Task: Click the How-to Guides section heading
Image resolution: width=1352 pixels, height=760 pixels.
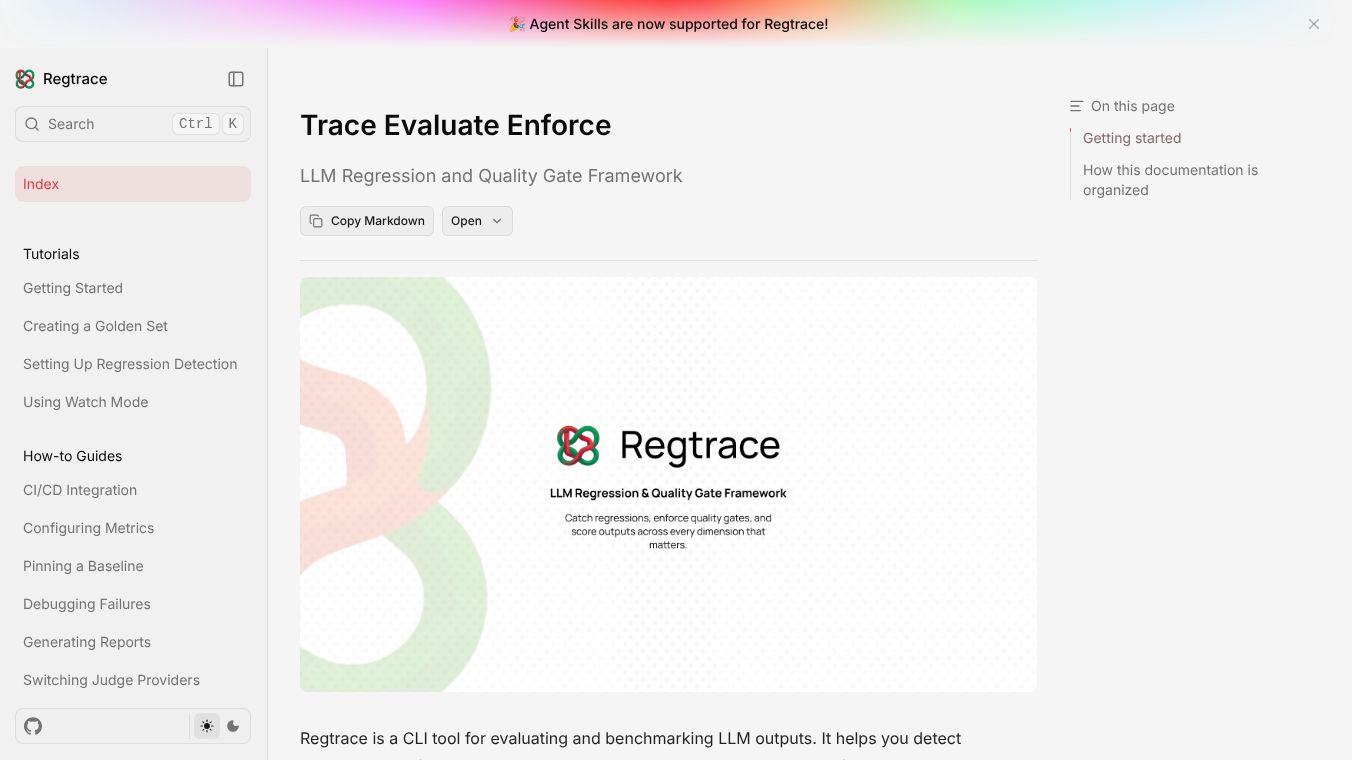Action: [x=73, y=456]
